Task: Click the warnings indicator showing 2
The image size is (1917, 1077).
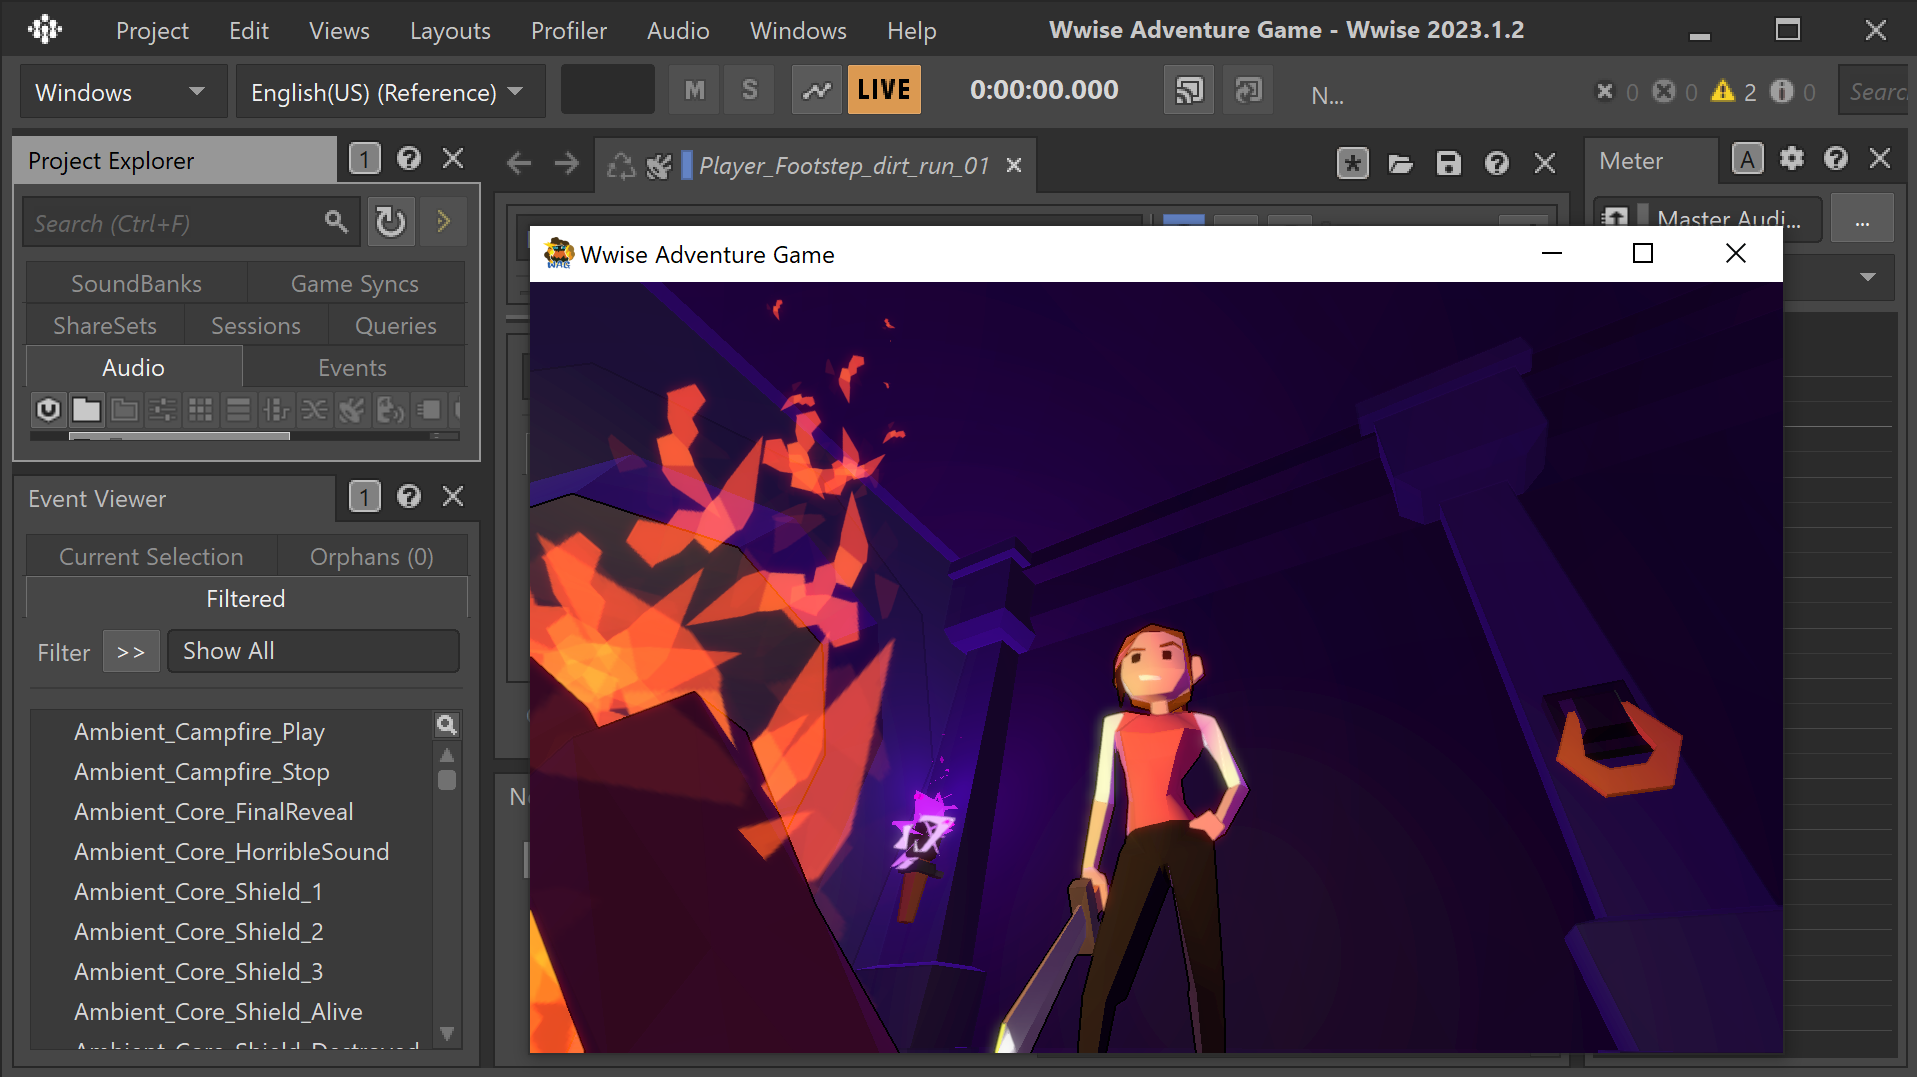Action: pyautogui.click(x=1734, y=92)
